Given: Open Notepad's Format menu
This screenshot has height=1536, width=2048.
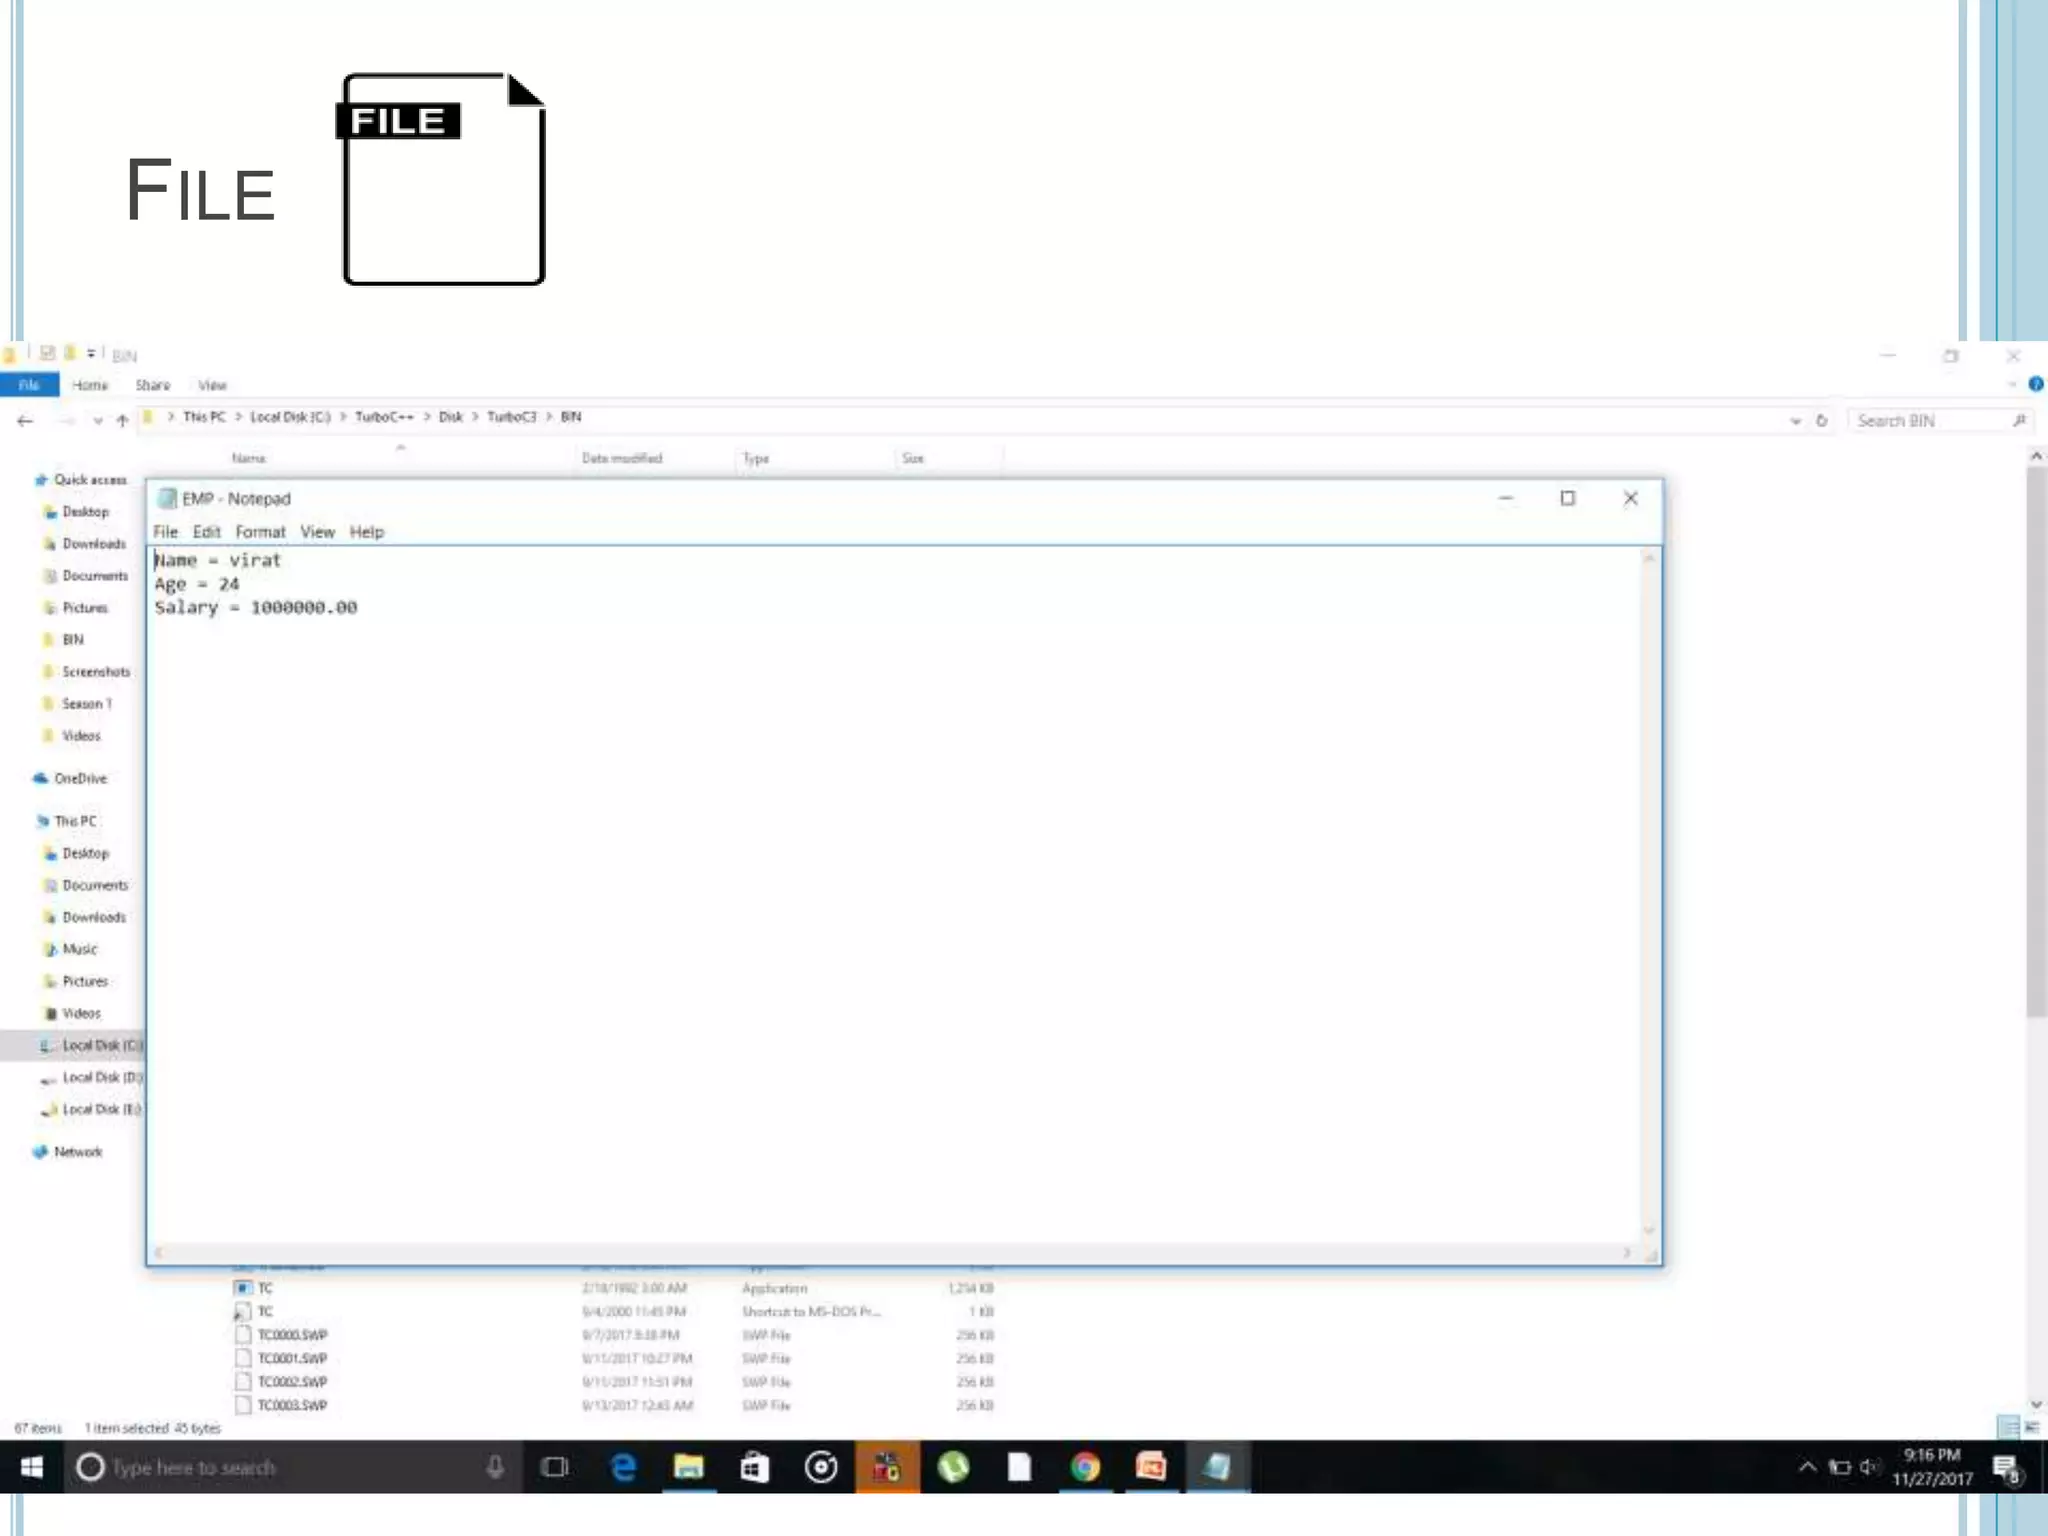Looking at the screenshot, I should [x=260, y=532].
